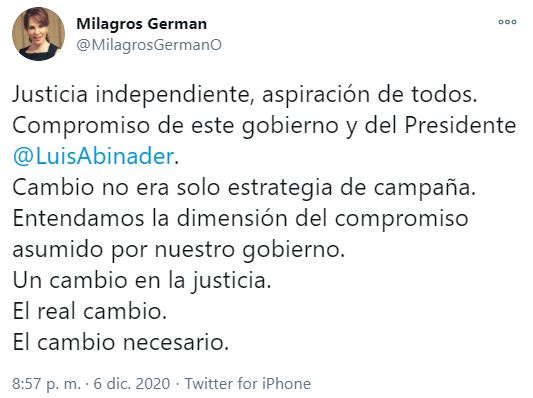
Task: Select the final line 'El cambio necesario.'
Action: (x=121, y=342)
